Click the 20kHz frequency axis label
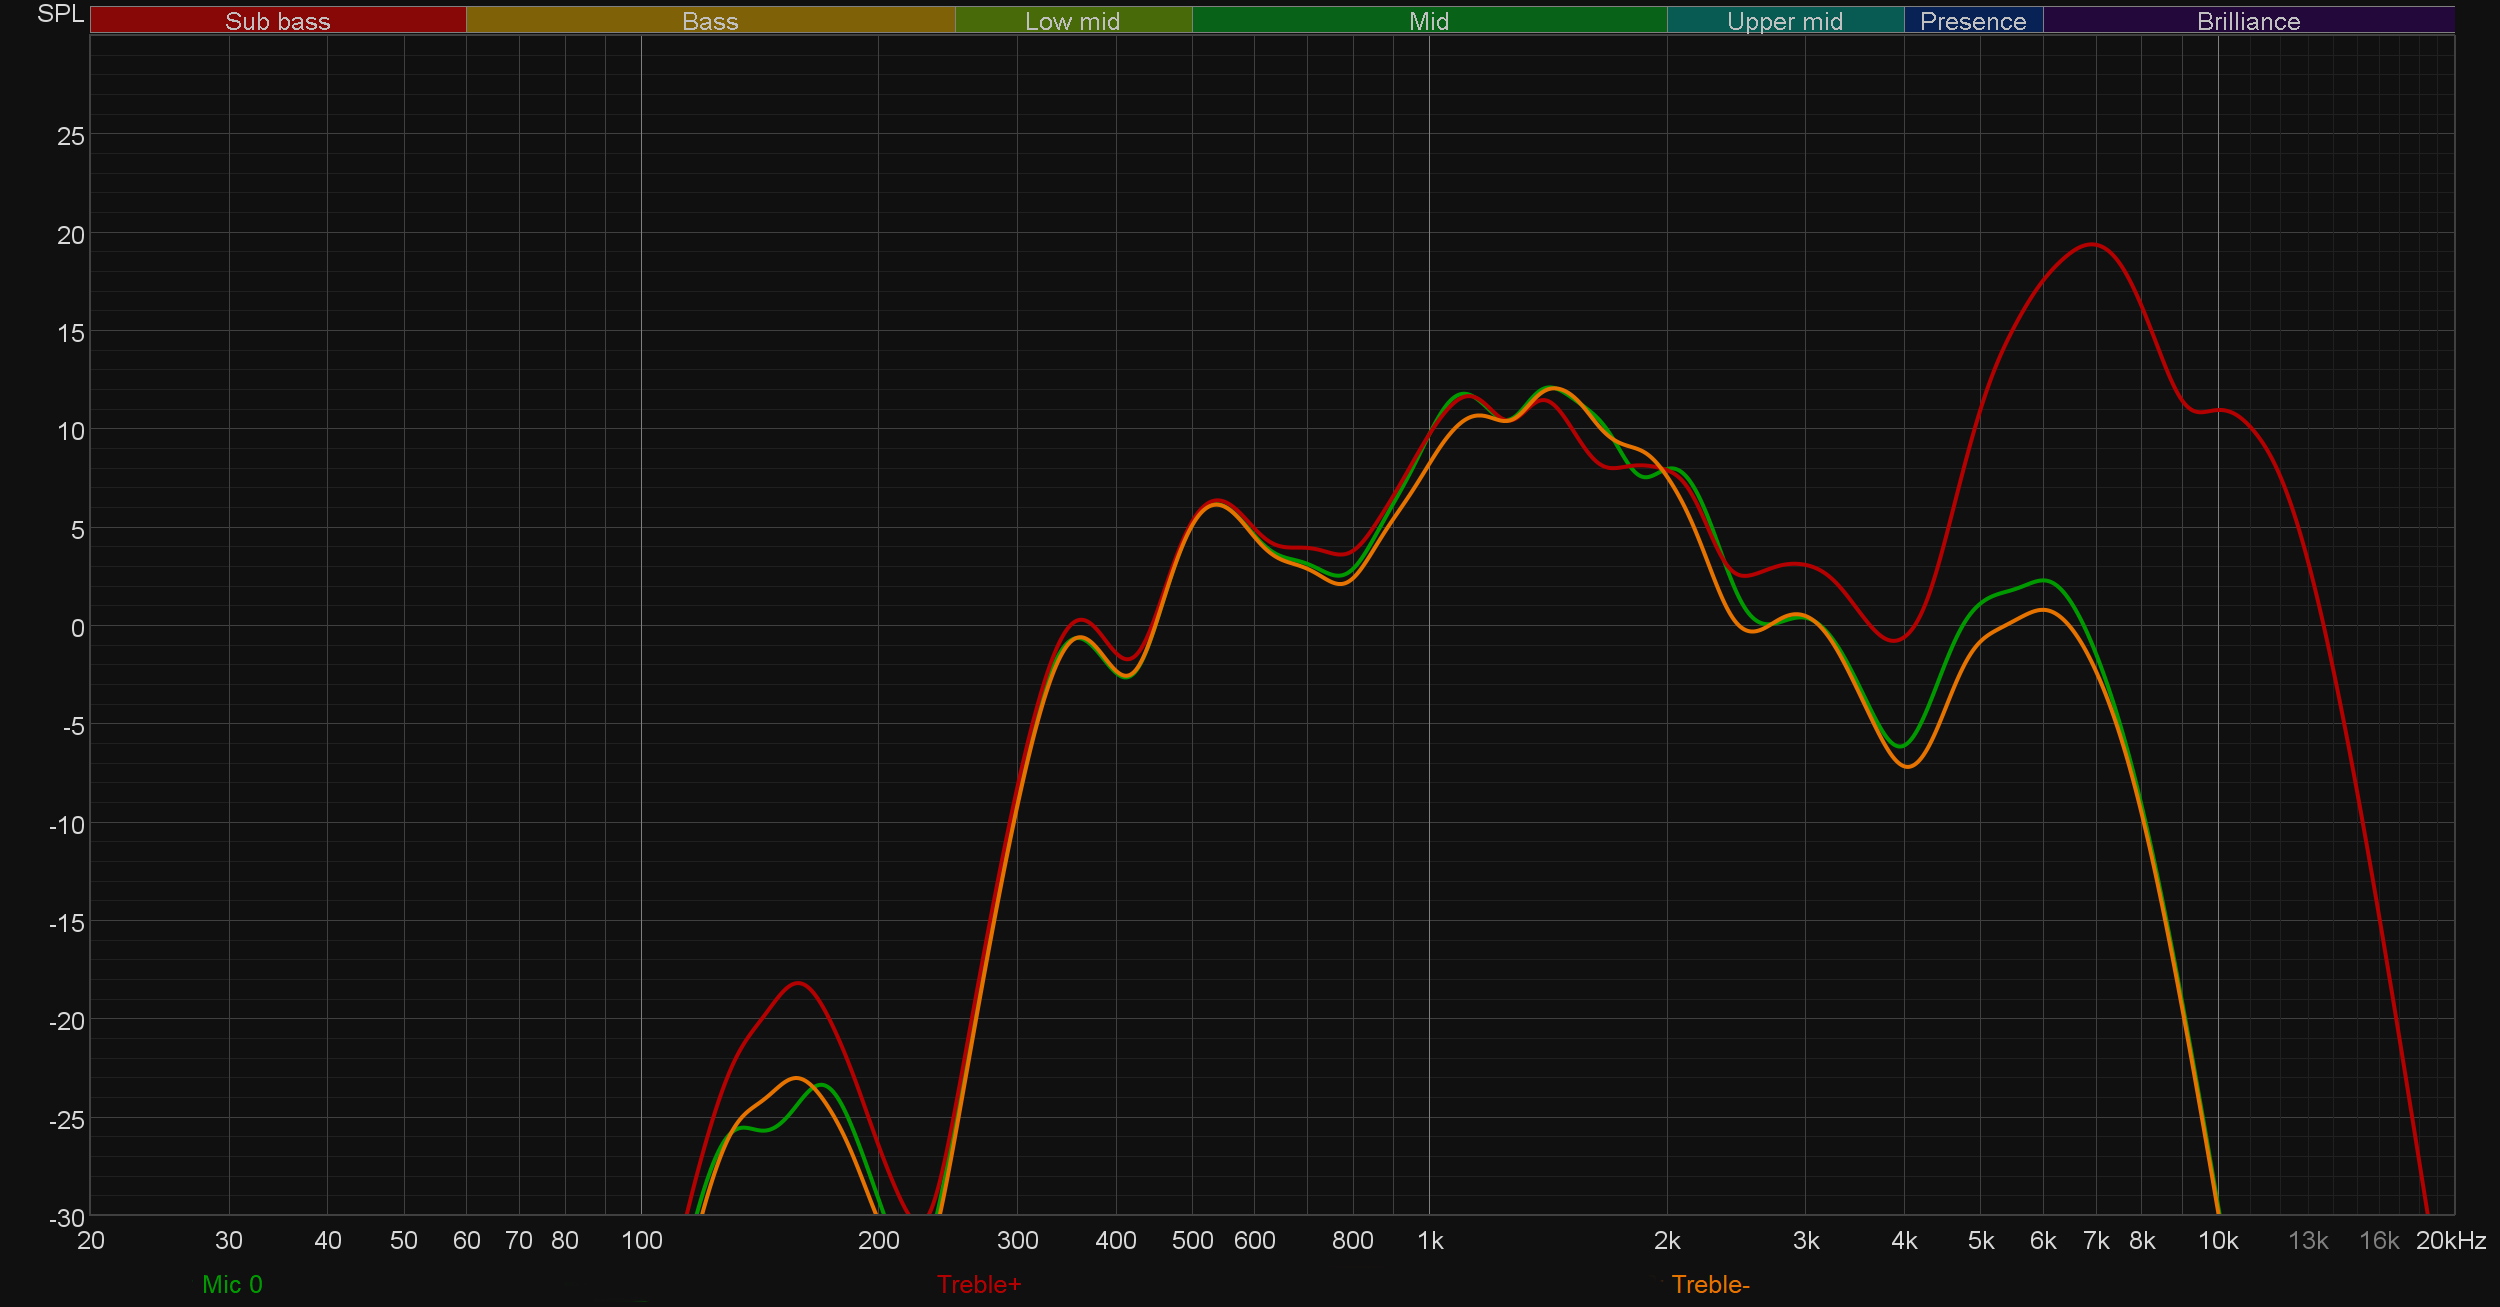 pyautogui.click(x=2450, y=1241)
